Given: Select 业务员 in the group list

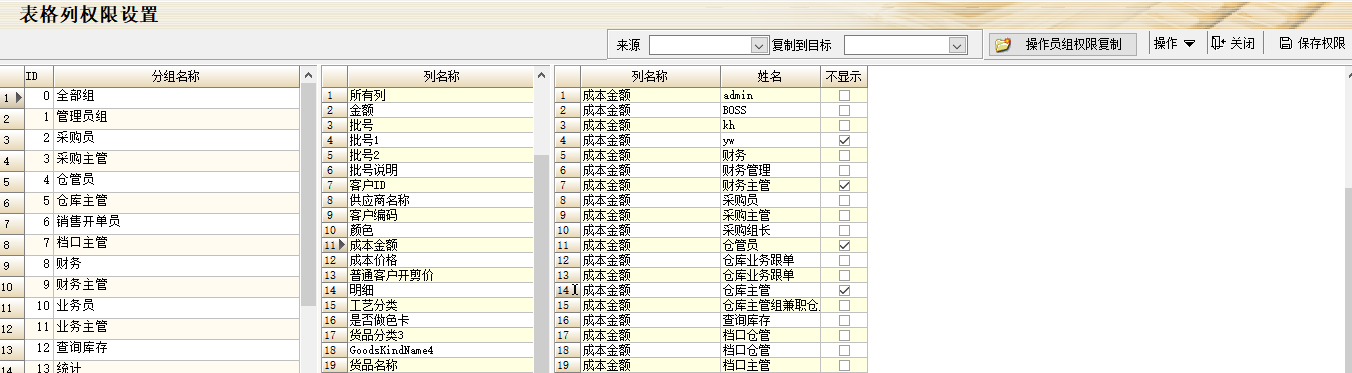Looking at the screenshot, I should click(x=176, y=306).
